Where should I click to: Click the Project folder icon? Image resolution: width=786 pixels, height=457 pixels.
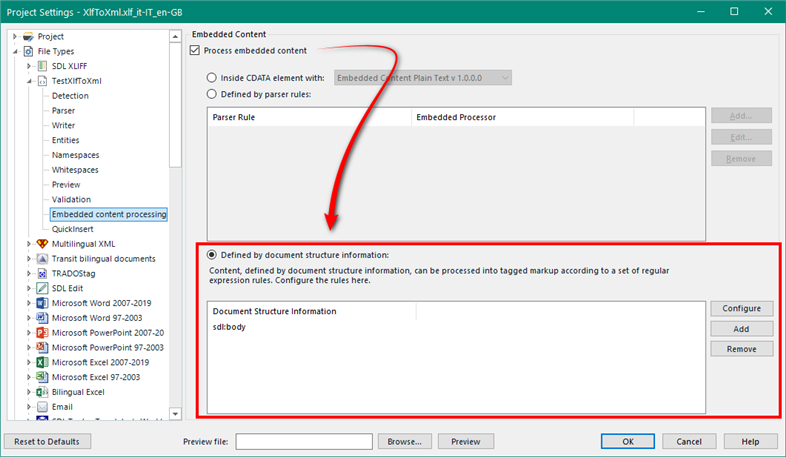coord(28,37)
